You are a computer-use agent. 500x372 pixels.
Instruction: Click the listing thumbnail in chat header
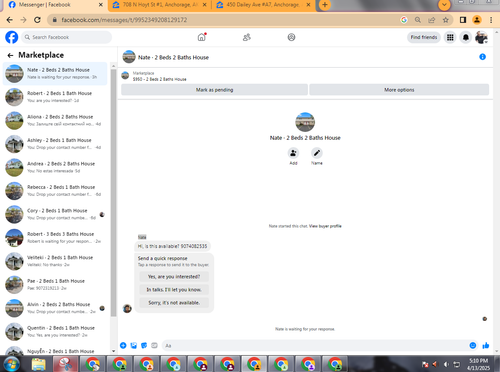[129, 57]
